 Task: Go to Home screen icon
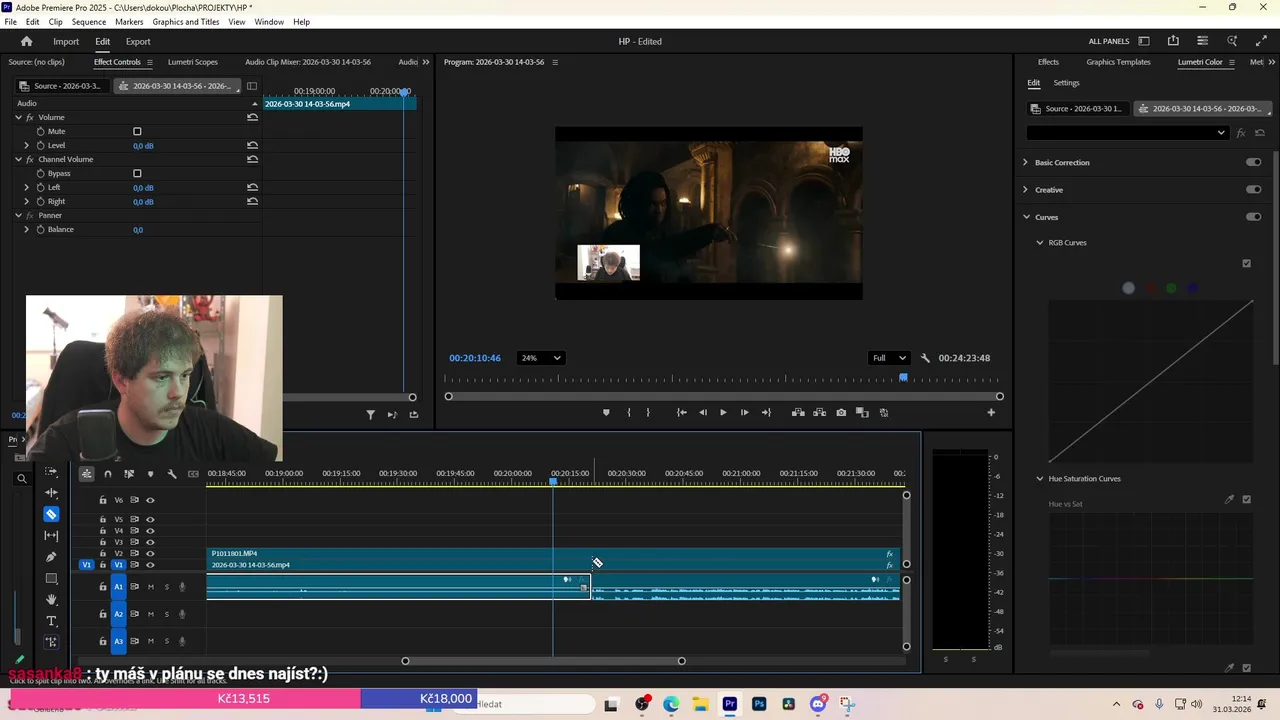tap(26, 41)
